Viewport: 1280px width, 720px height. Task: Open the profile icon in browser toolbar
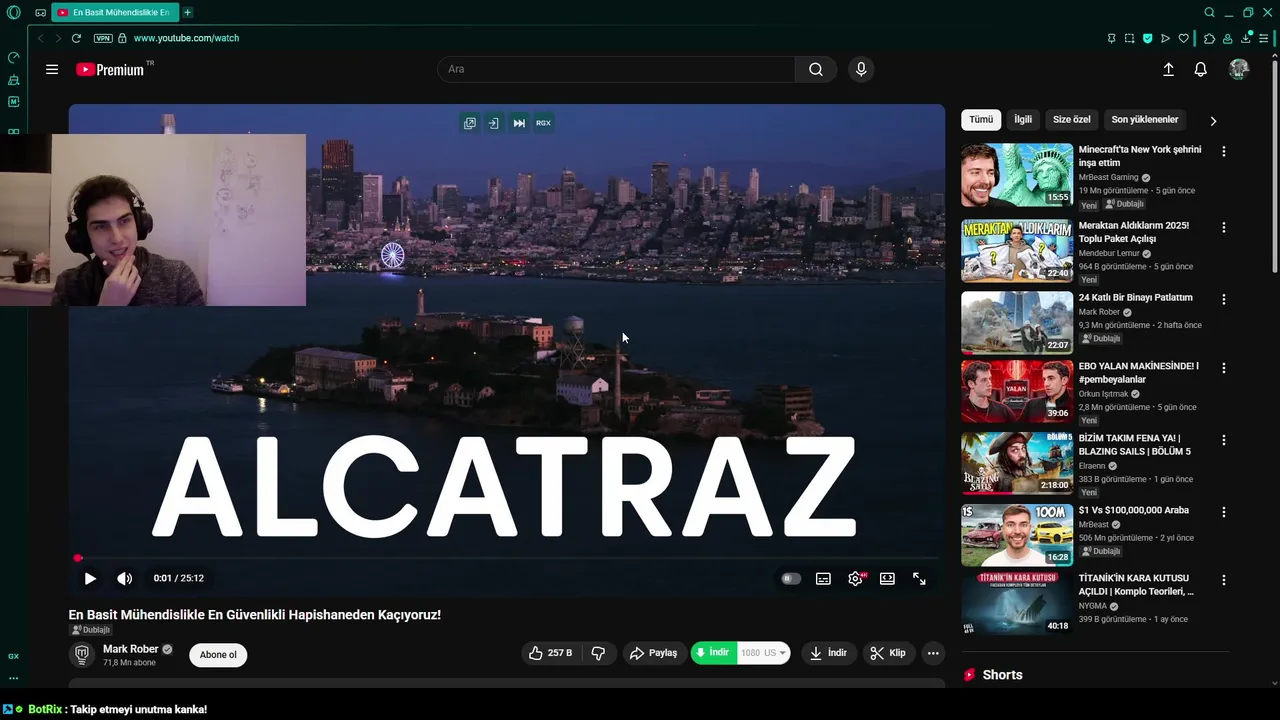point(1227,38)
